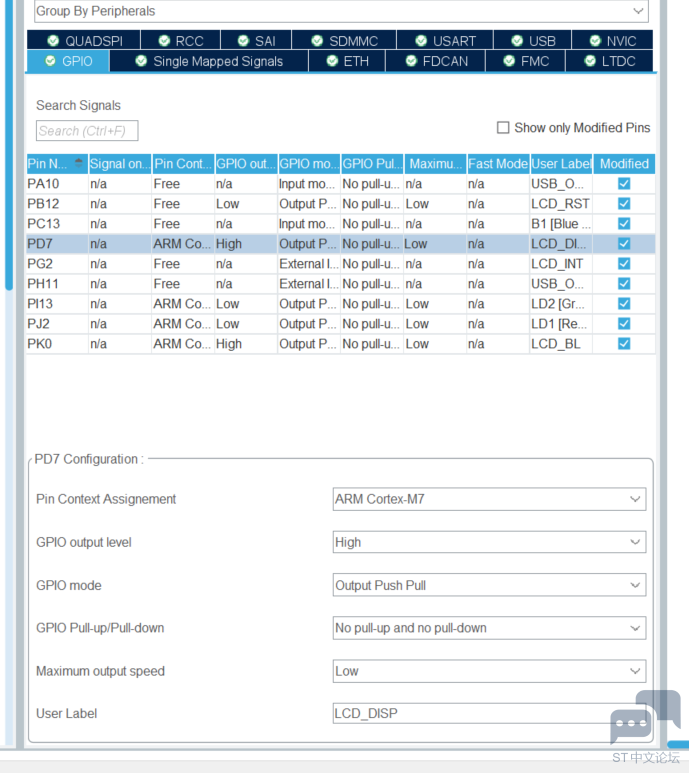Sort by the GPIO output level column header
Screen dimensions: 689x773
pos(246,164)
